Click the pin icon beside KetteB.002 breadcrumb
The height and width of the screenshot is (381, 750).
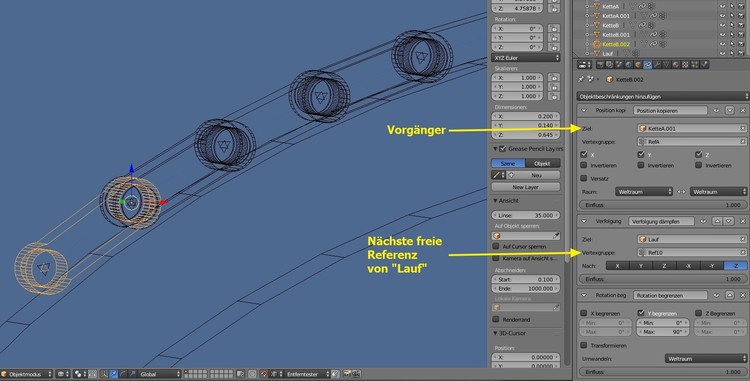581,79
